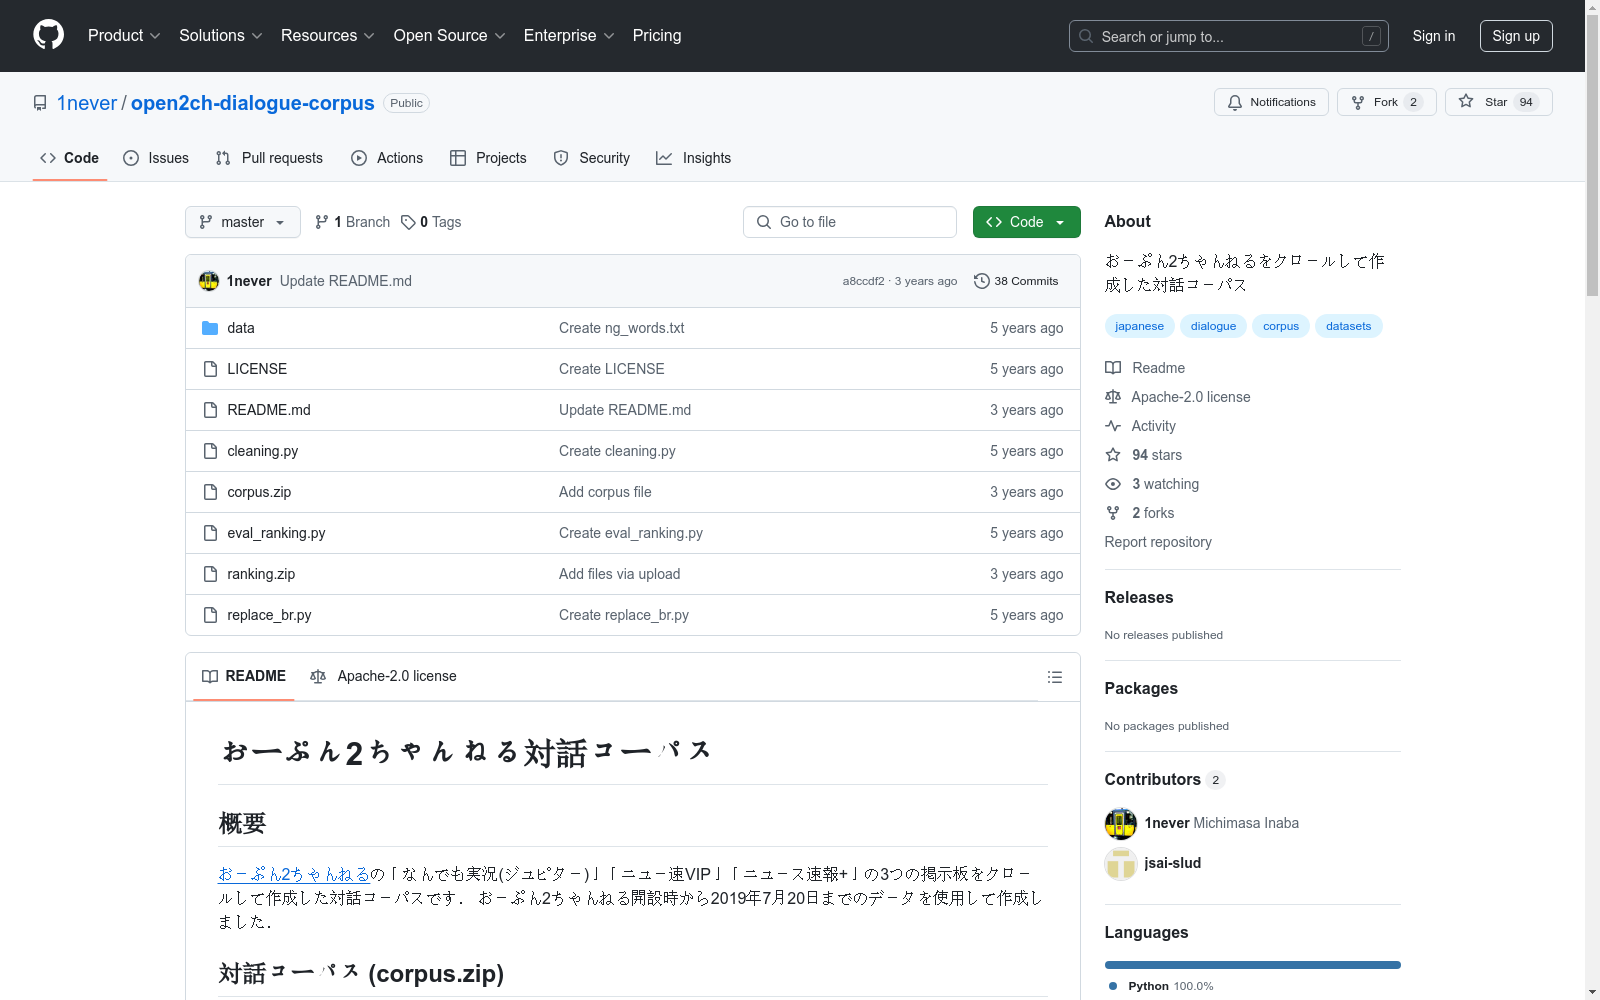The image size is (1600, 1000).
Task: Open the dialogue topic tag
Action: [x=1213, y=326]
